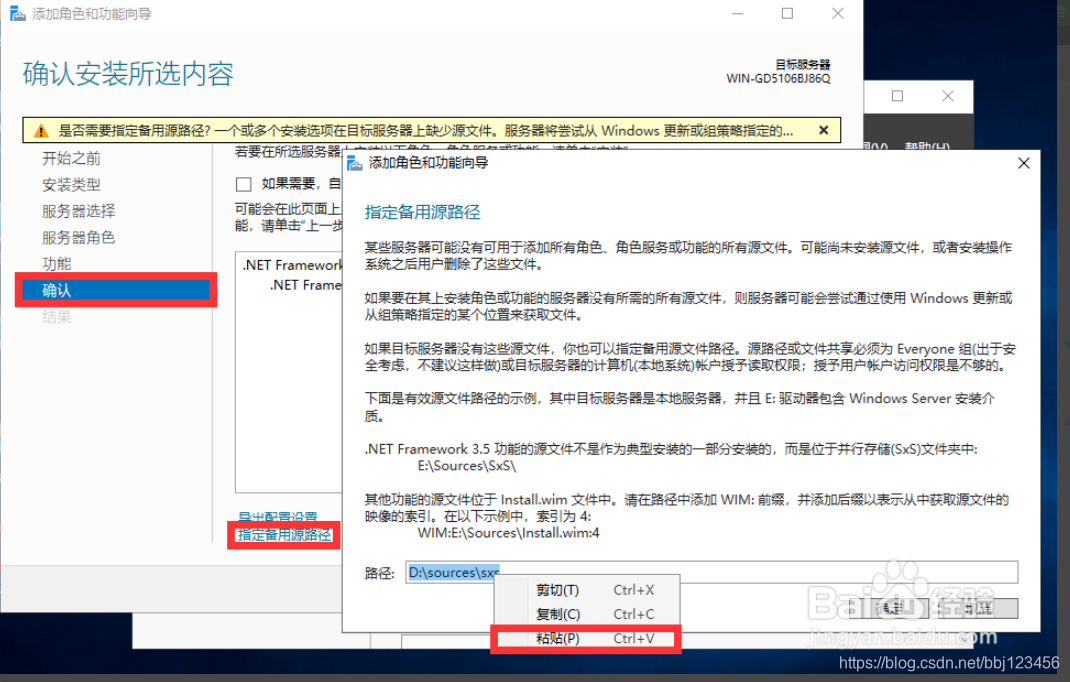
Task: Click the 导出配置设置 link
Action: pyautogui.click(x=277, y=515)
